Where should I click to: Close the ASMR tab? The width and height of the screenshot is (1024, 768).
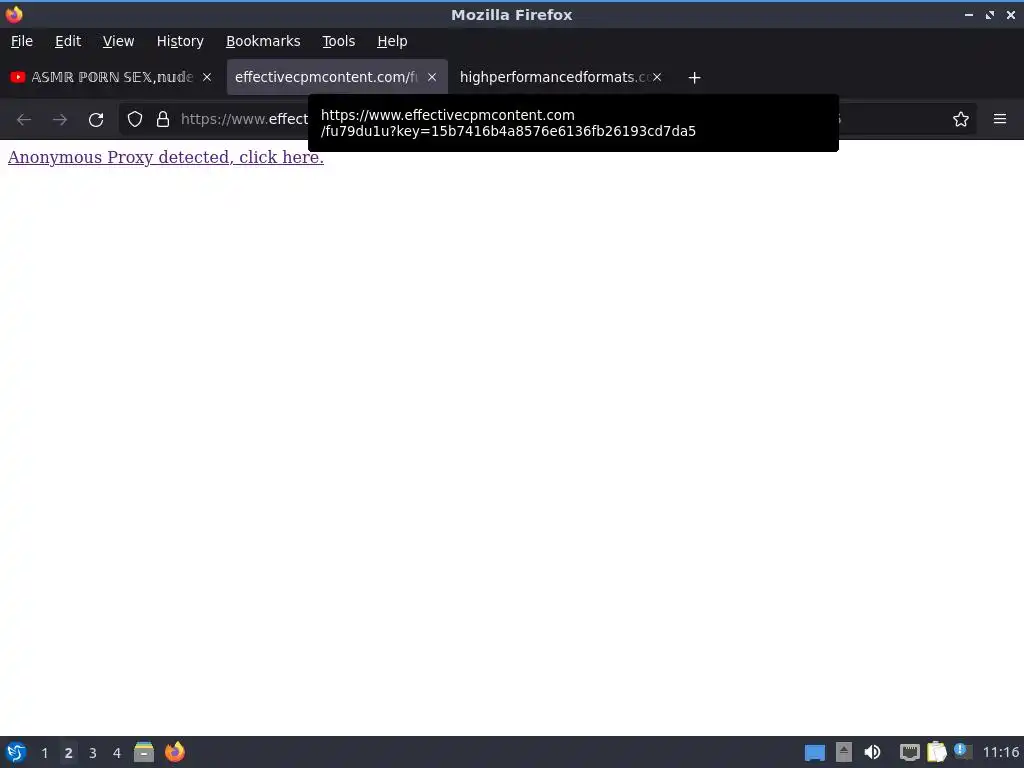pyautogui.click(x=207, y=77)
